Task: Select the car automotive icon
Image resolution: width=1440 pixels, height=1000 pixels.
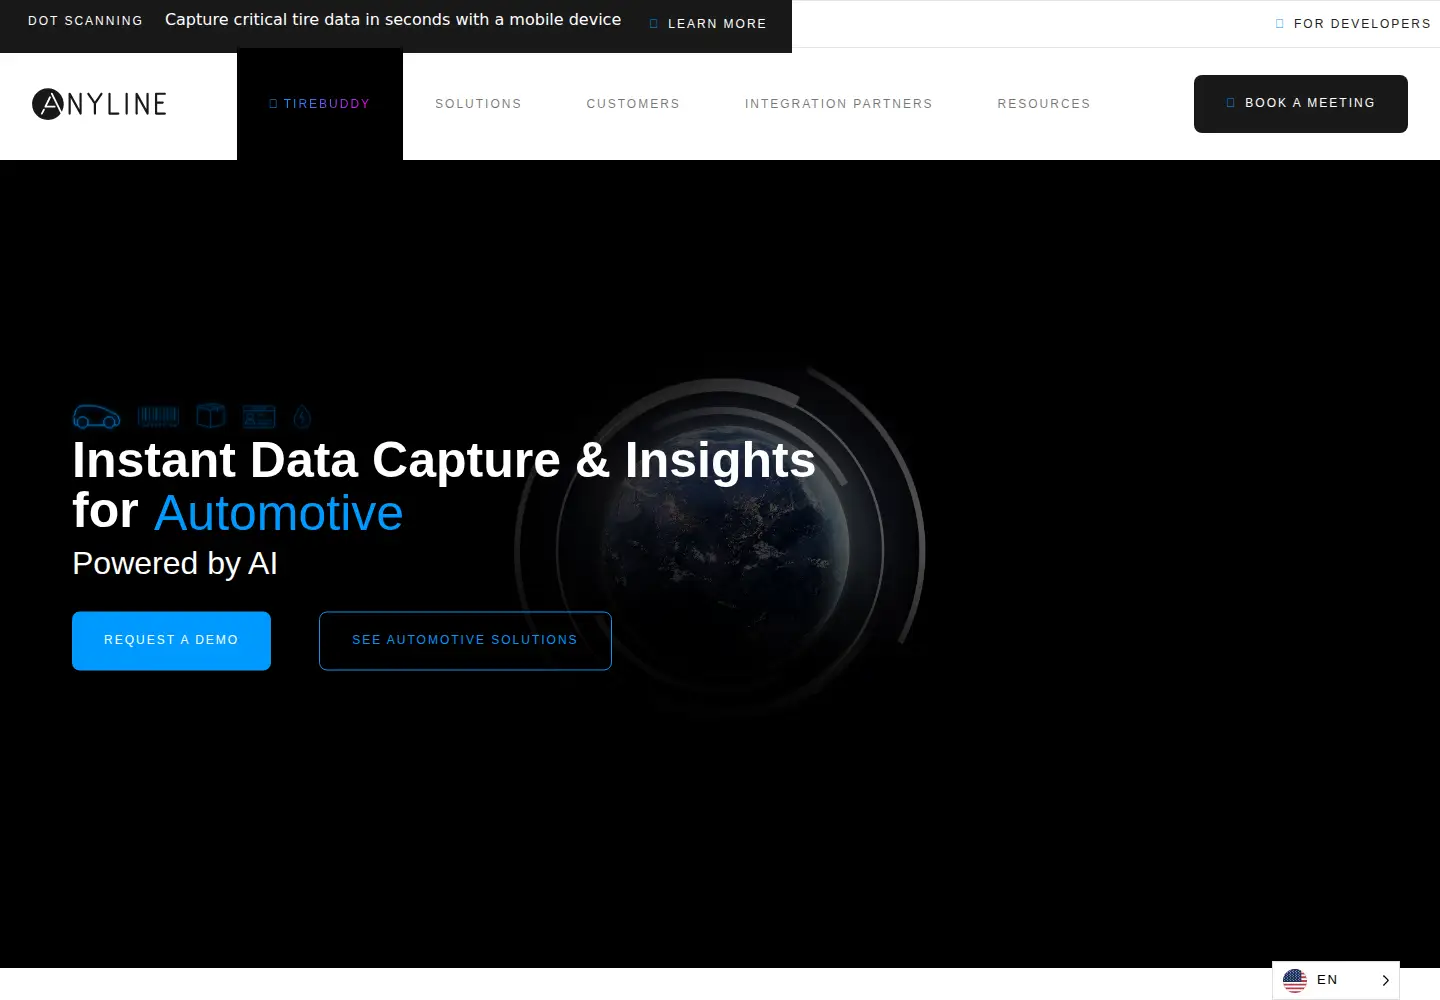Action: tap(96, 417)
